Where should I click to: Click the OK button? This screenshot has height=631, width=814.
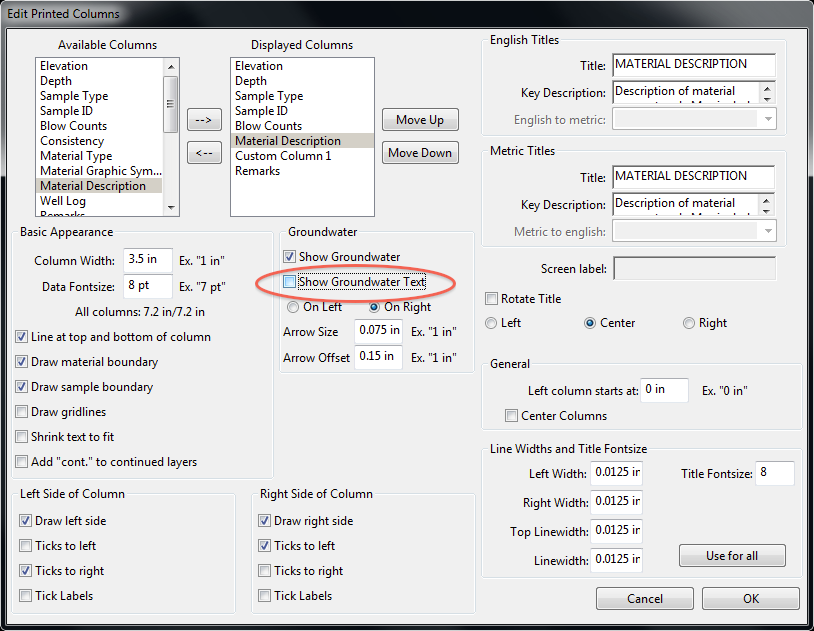click(x=750, y=599)
